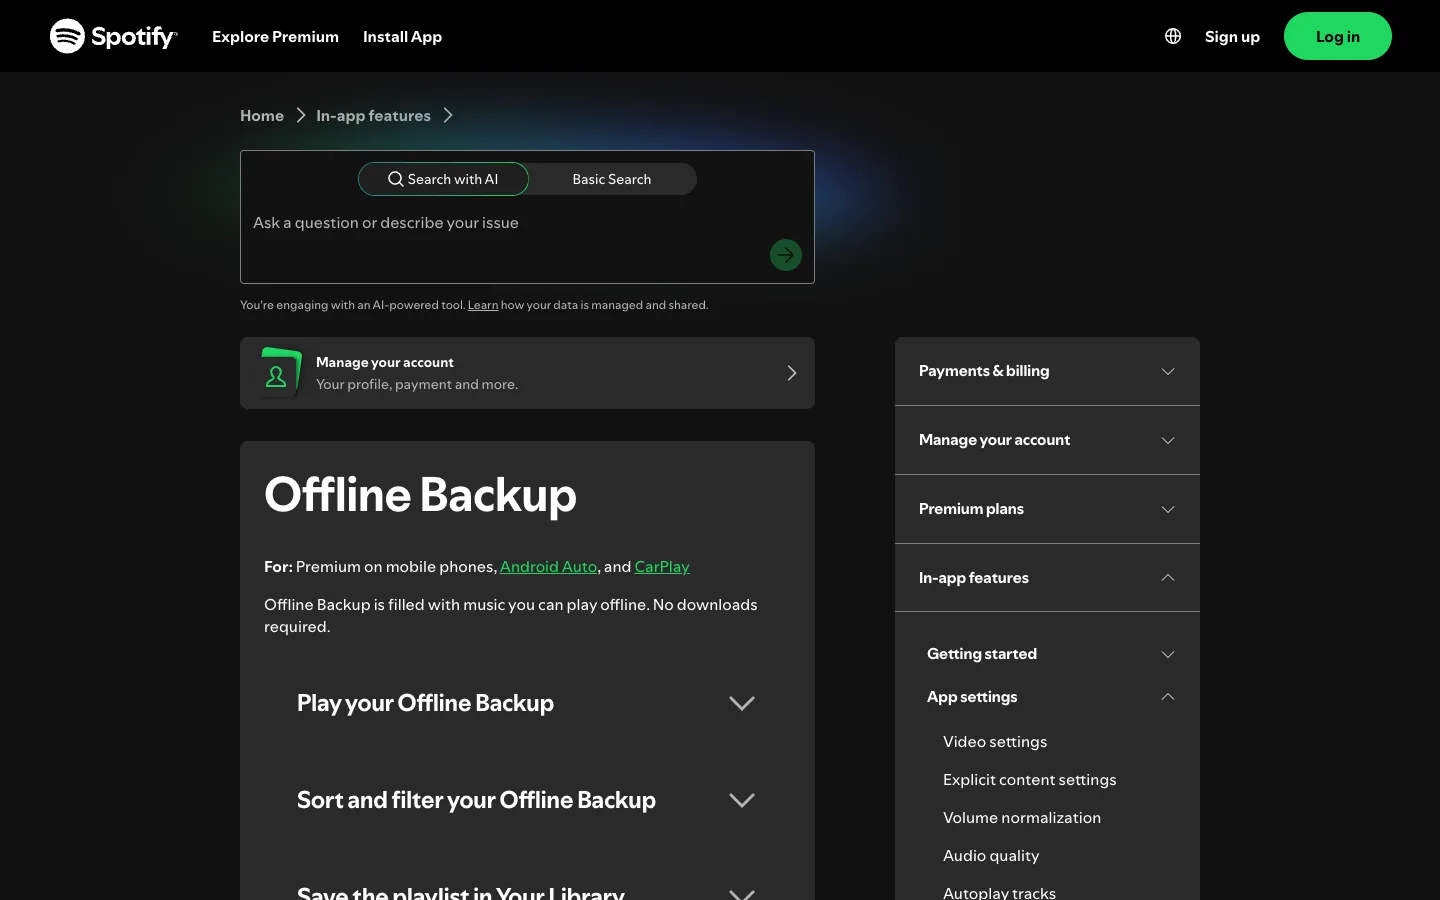Image resolution: width=1440 pixels, height=900 pixels.
Task: Click the Spotify logo
Action: coord(114,36)
